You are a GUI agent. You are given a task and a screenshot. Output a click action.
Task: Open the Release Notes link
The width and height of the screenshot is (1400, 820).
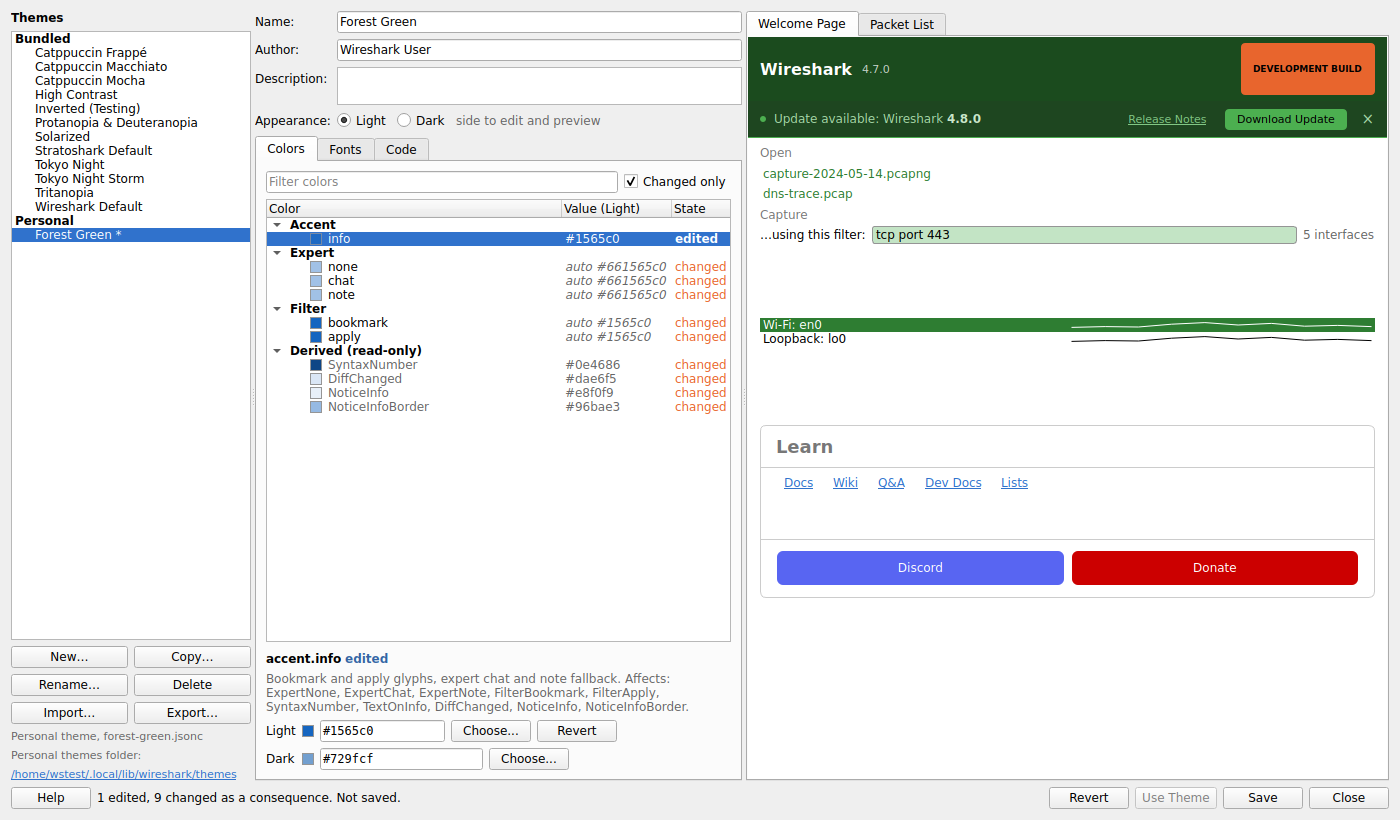pyautogui.click(x=1167, y=119)
